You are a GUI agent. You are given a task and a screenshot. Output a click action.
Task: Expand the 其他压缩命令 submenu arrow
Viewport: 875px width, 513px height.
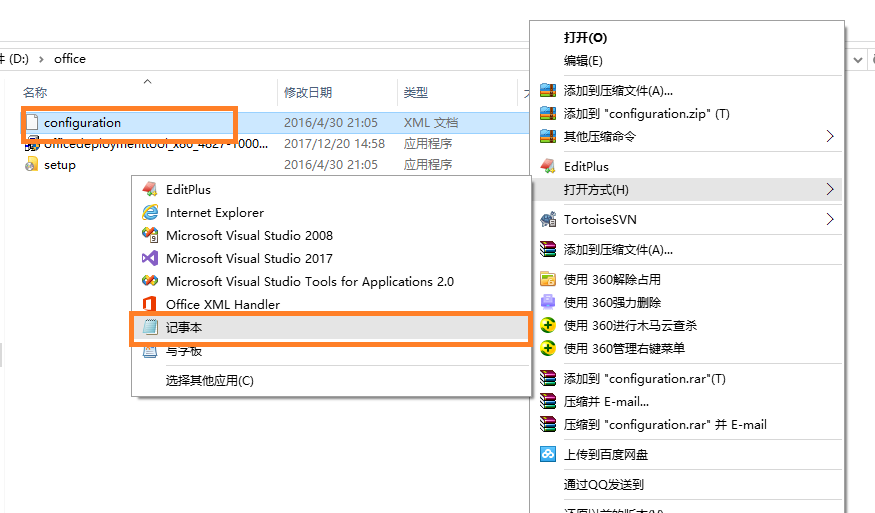(x=830, y=136)
